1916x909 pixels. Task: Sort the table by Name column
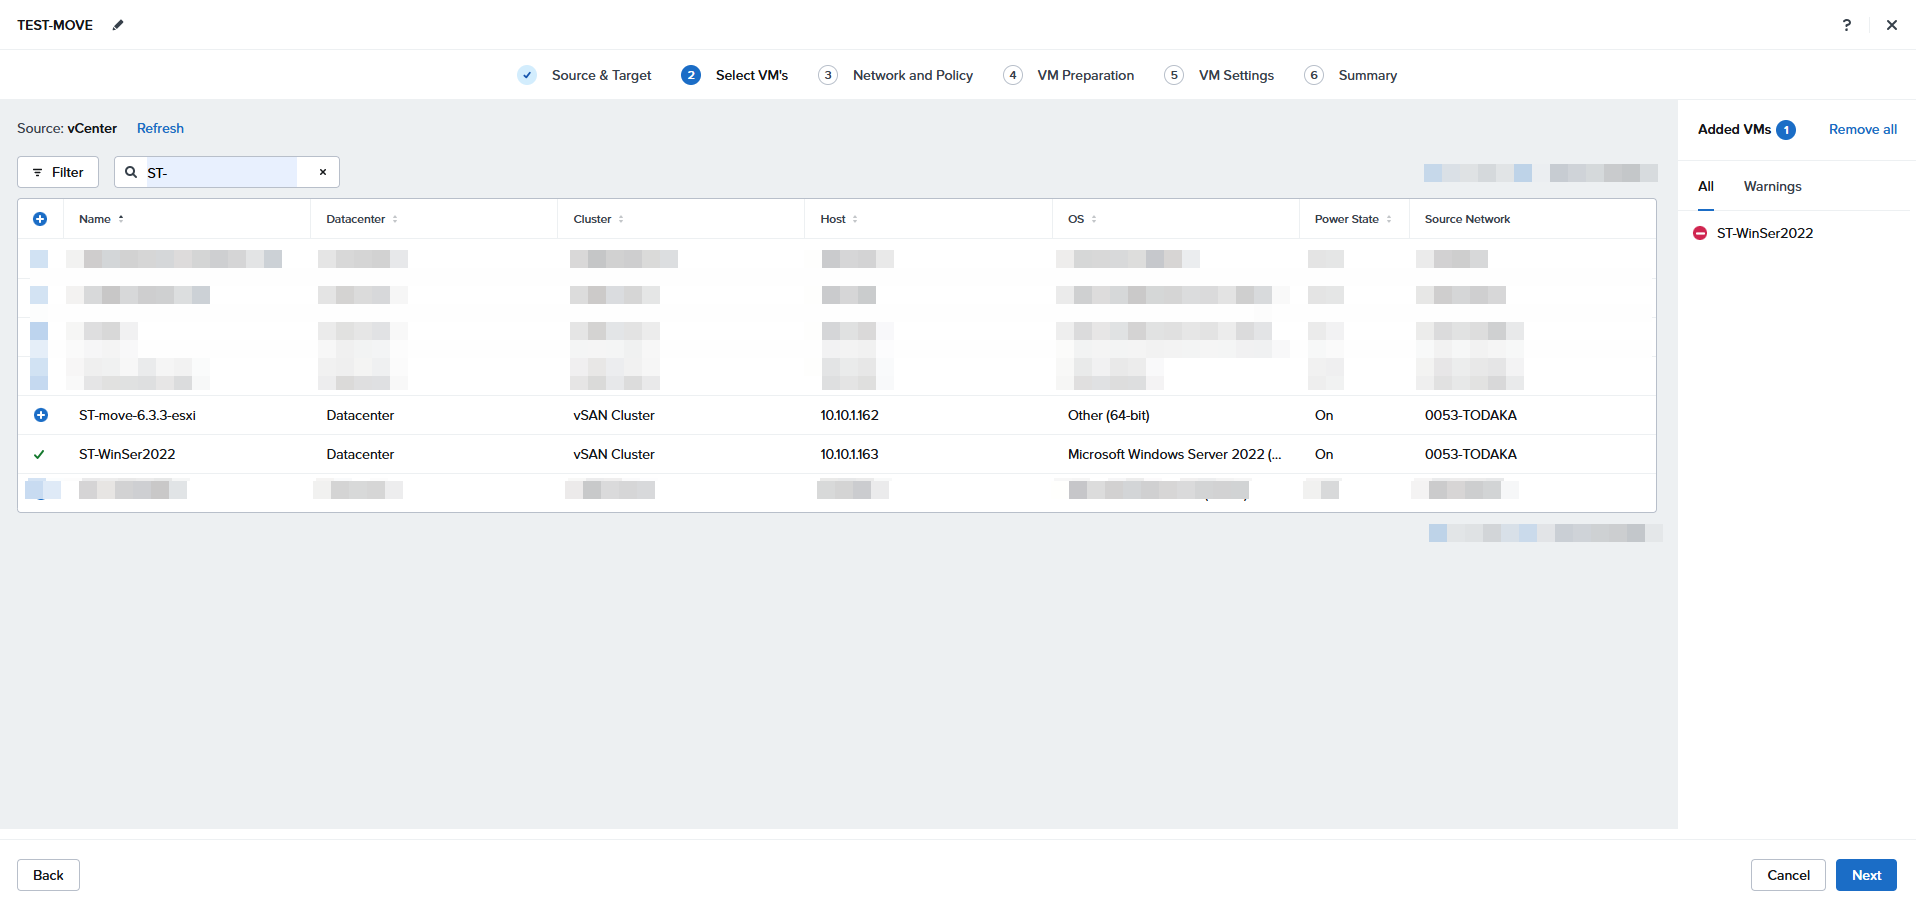coord(102,219)
